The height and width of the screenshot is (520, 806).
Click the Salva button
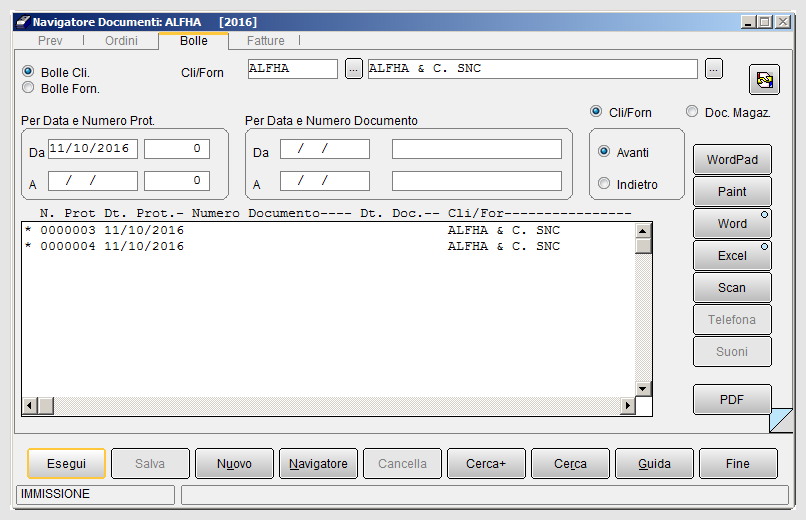(x=150, y=463)
